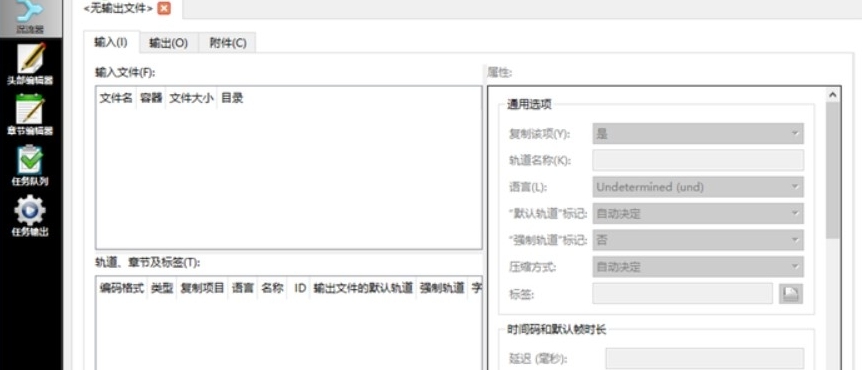Screen dimensions: 862x370
Task: Click the 强制轨道 column header
Action: 442,288
